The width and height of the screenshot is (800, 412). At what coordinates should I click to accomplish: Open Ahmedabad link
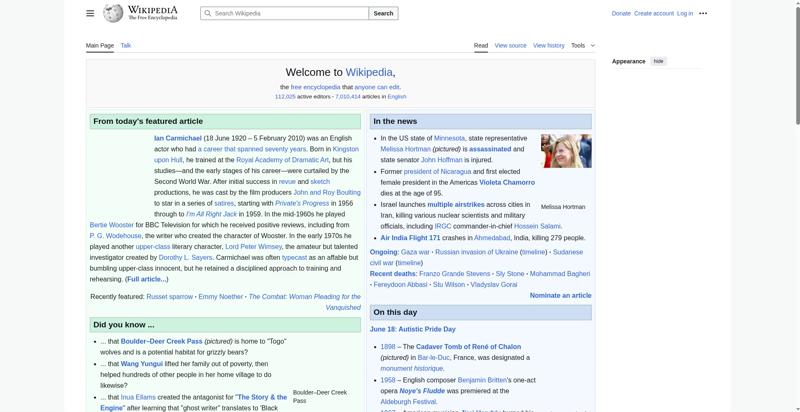point(492,238)
